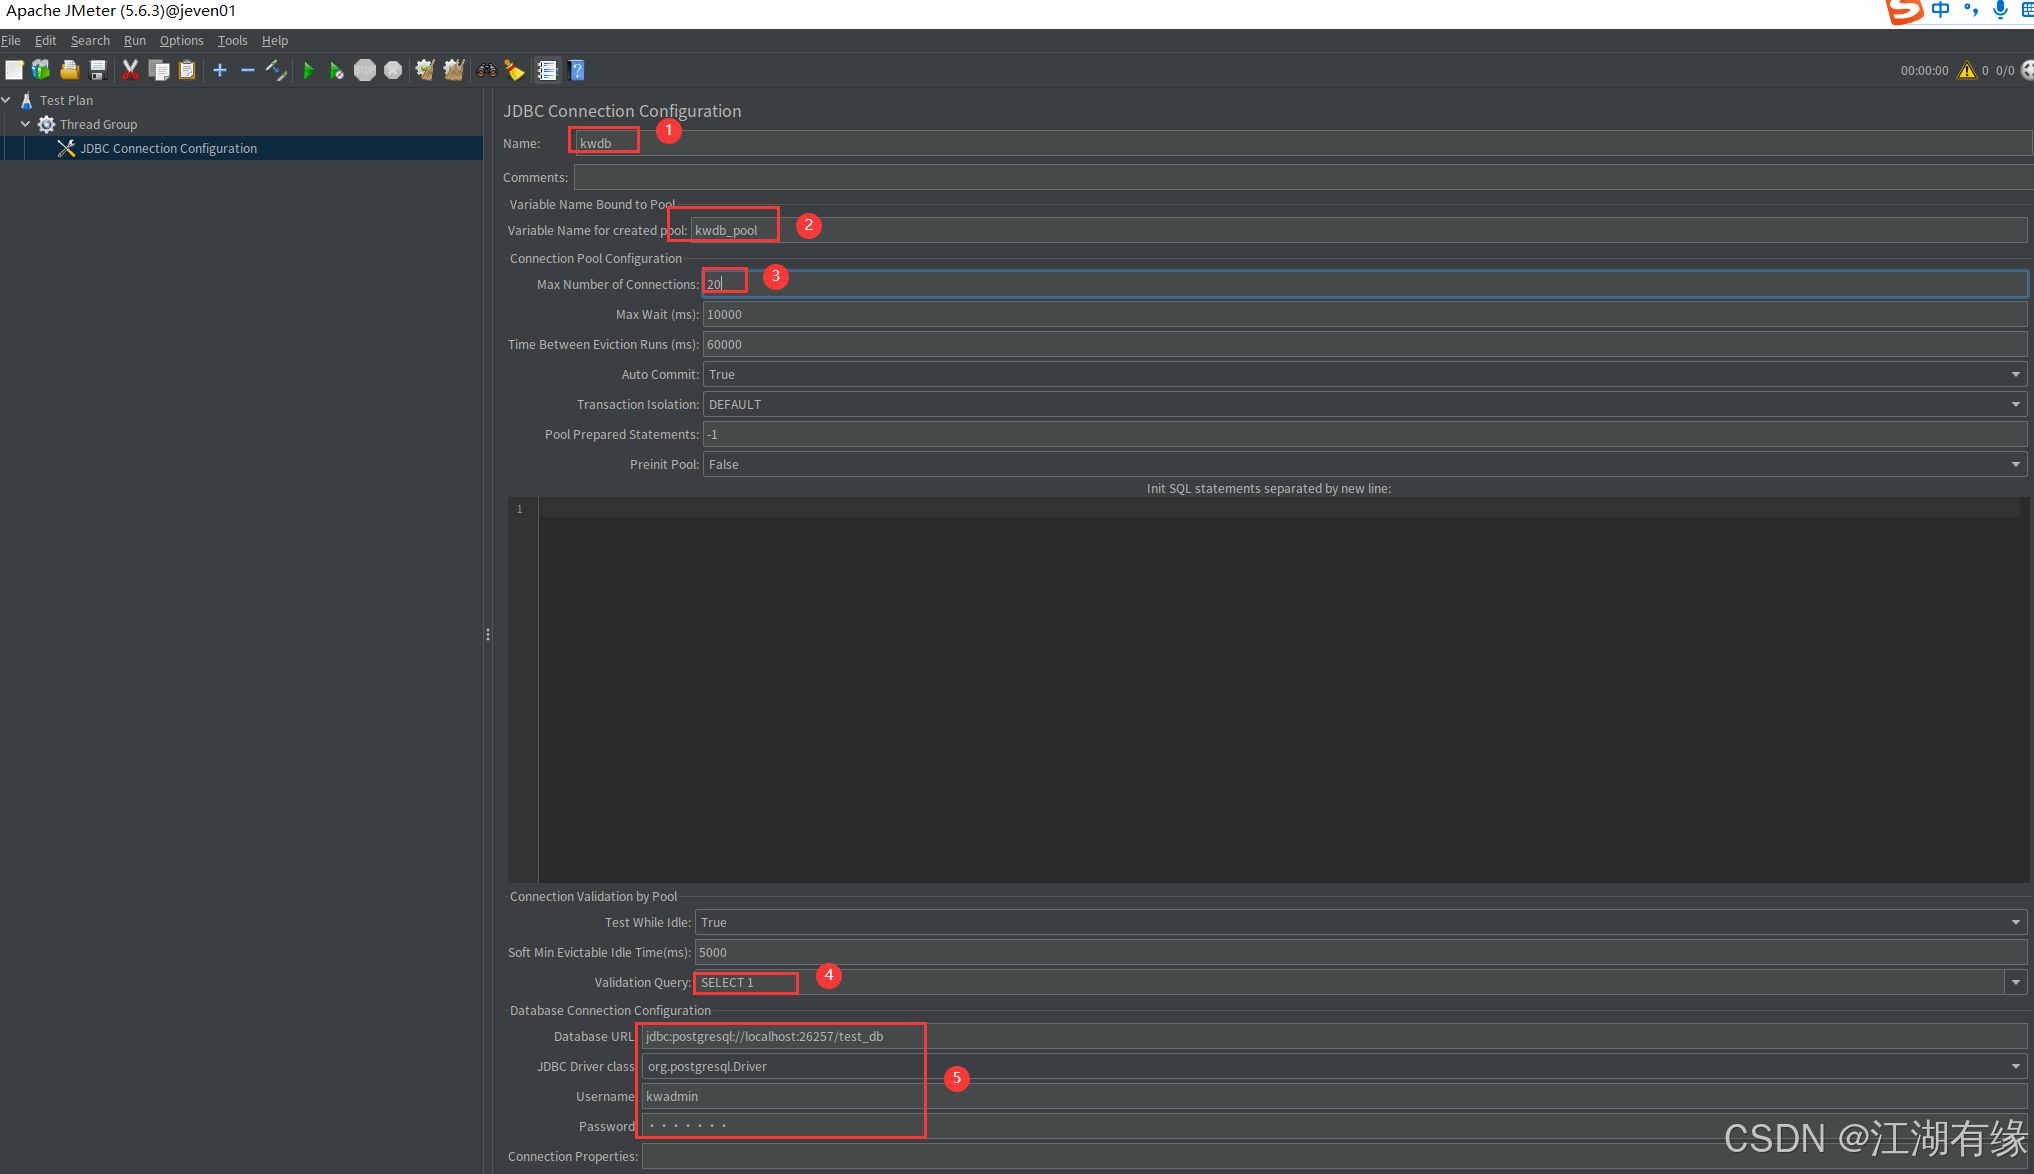The height and width of the screenshot is (1174, 2034).
Task: Click the Search binoculars icon
Action: pyautogui.click(x=487, y=70)
